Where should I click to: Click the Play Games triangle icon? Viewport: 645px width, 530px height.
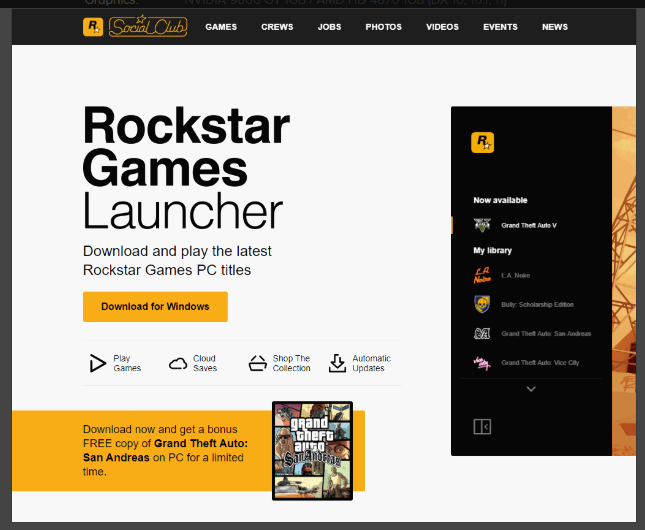[98, 363]
